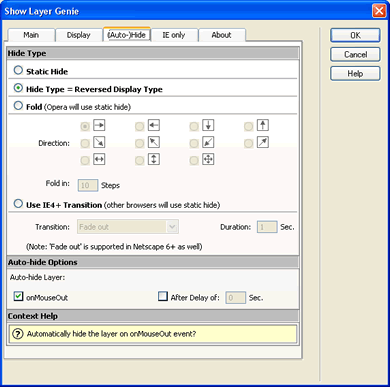Open the About tab
This screenshot has width=390, height=387.
pyautogui.click(x=221, y=35)
